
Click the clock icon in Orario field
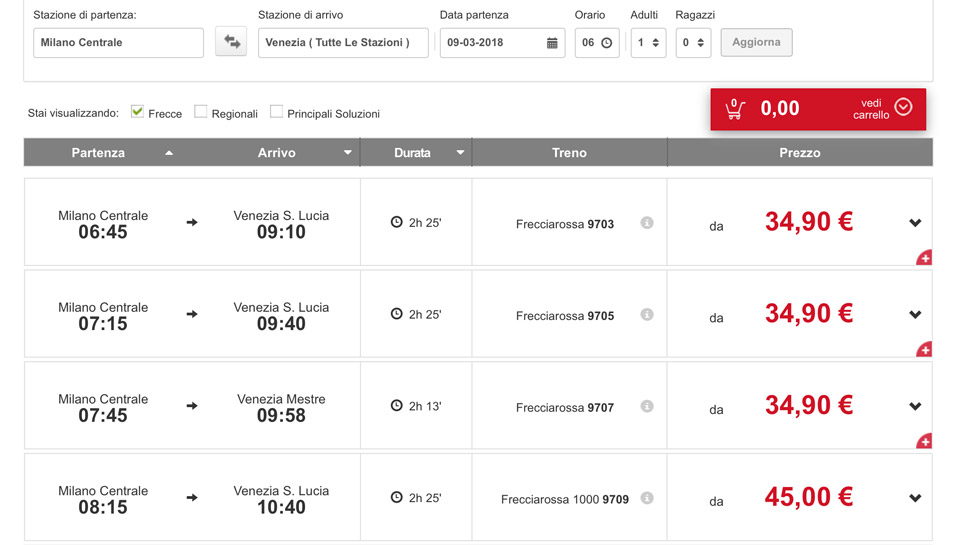(606, 43)
